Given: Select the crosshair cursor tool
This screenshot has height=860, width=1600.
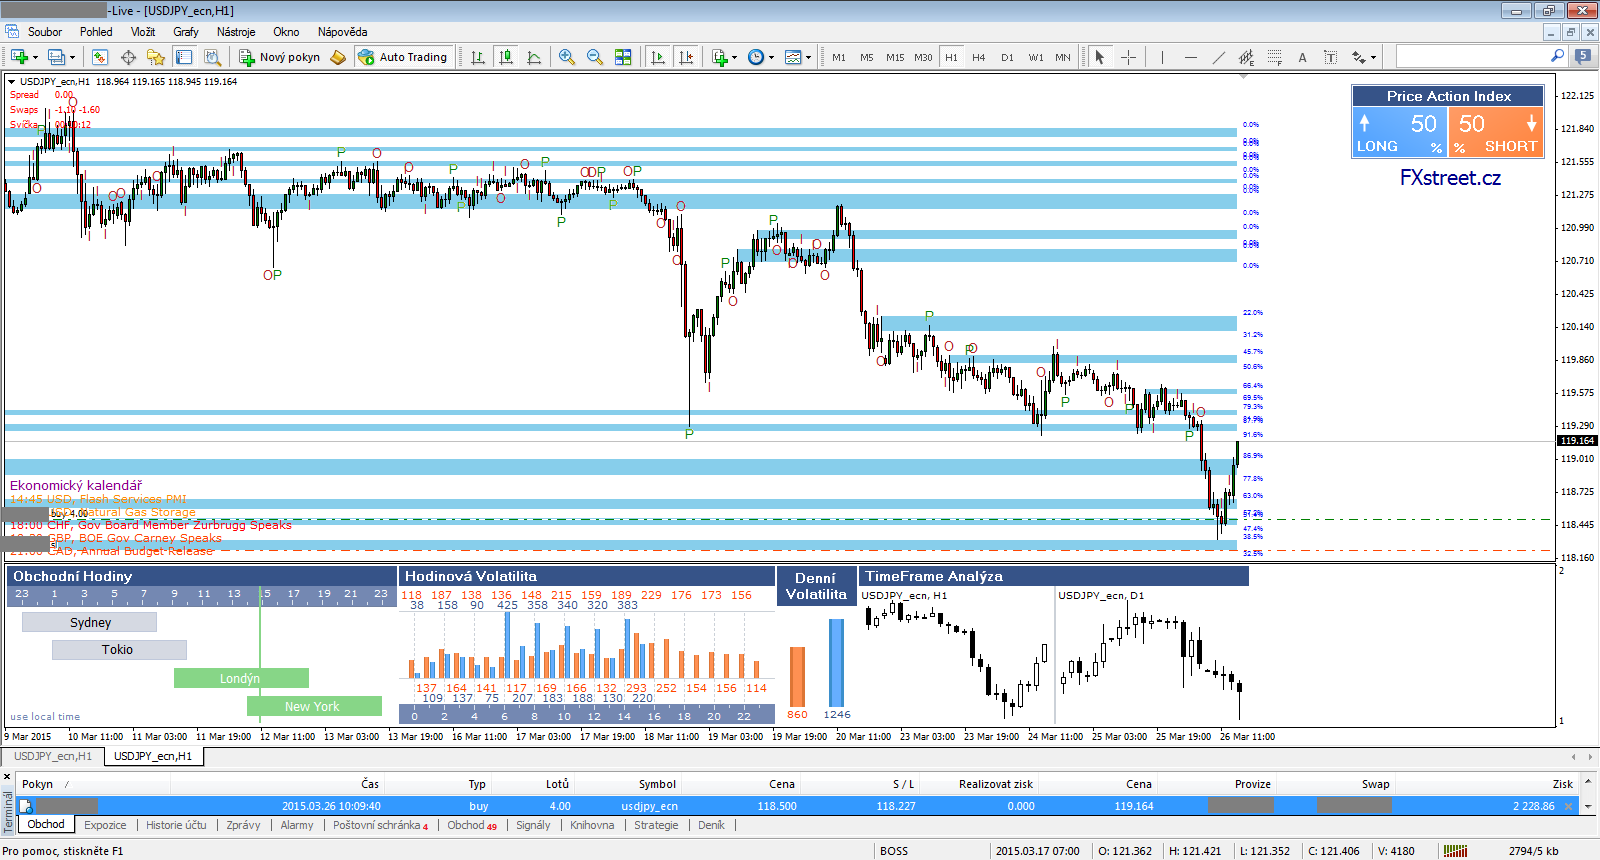Looking at the screenshot, I should pyautogui.click(x=1128, y=57).
